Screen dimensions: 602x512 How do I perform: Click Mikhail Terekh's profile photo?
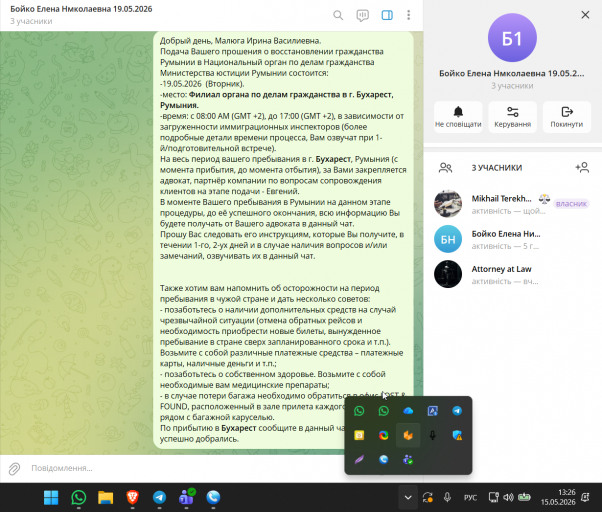(448, 204)
